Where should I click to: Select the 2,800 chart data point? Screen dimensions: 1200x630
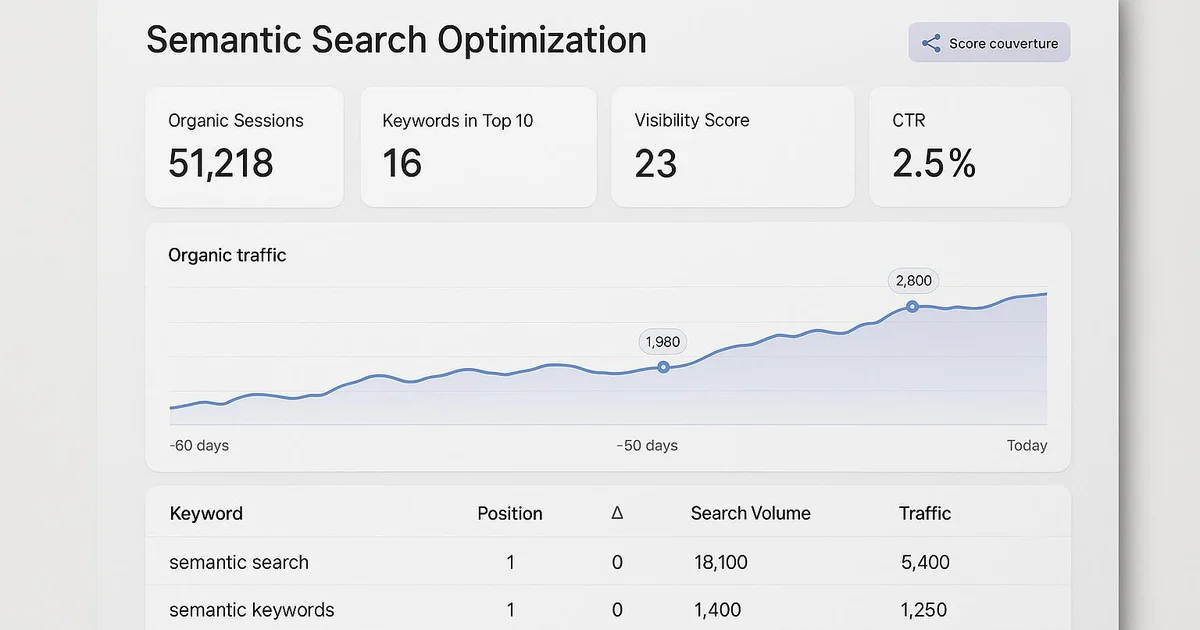[x=912, y=306]
